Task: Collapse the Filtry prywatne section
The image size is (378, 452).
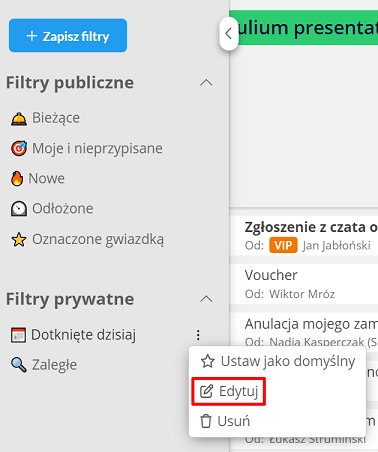Action: (x=206, y=299)
